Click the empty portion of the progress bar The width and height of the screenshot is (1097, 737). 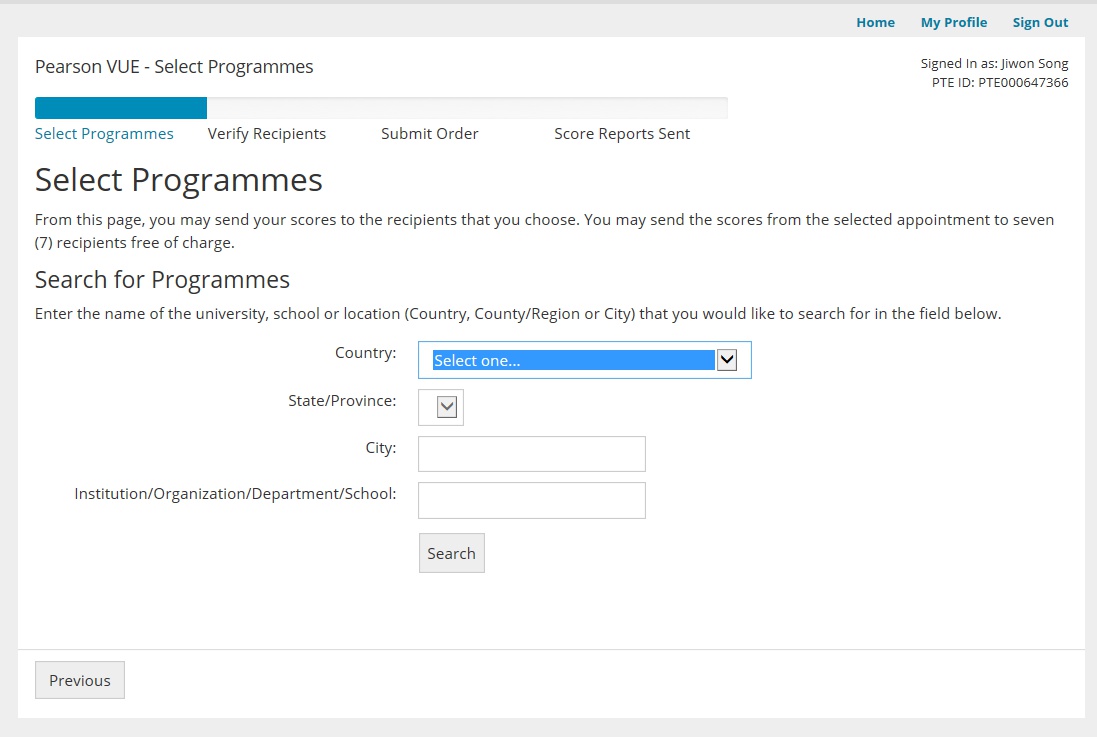coord(467,108)
